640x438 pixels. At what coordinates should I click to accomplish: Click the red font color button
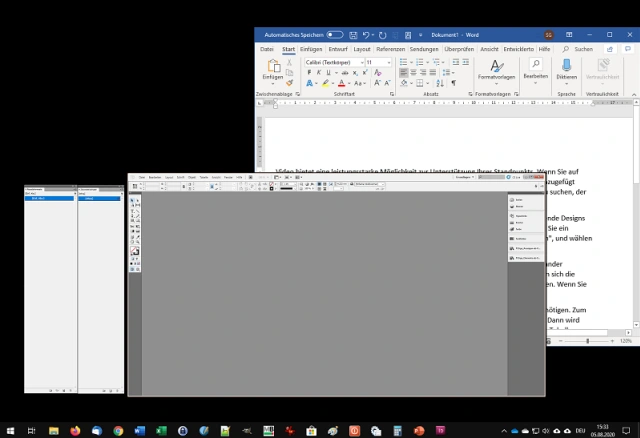(x=342, y=84)
